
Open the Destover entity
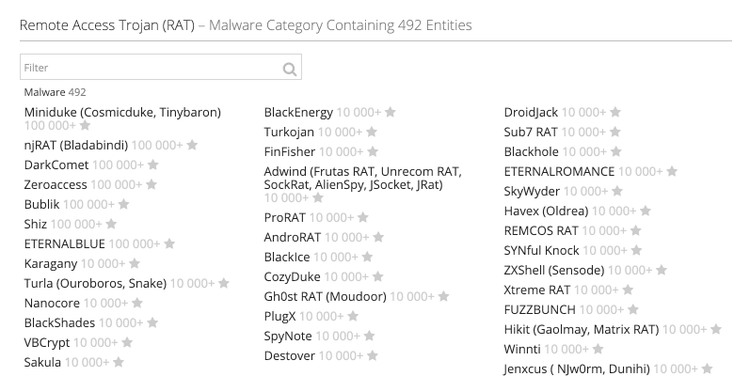[x=289, y=356]
